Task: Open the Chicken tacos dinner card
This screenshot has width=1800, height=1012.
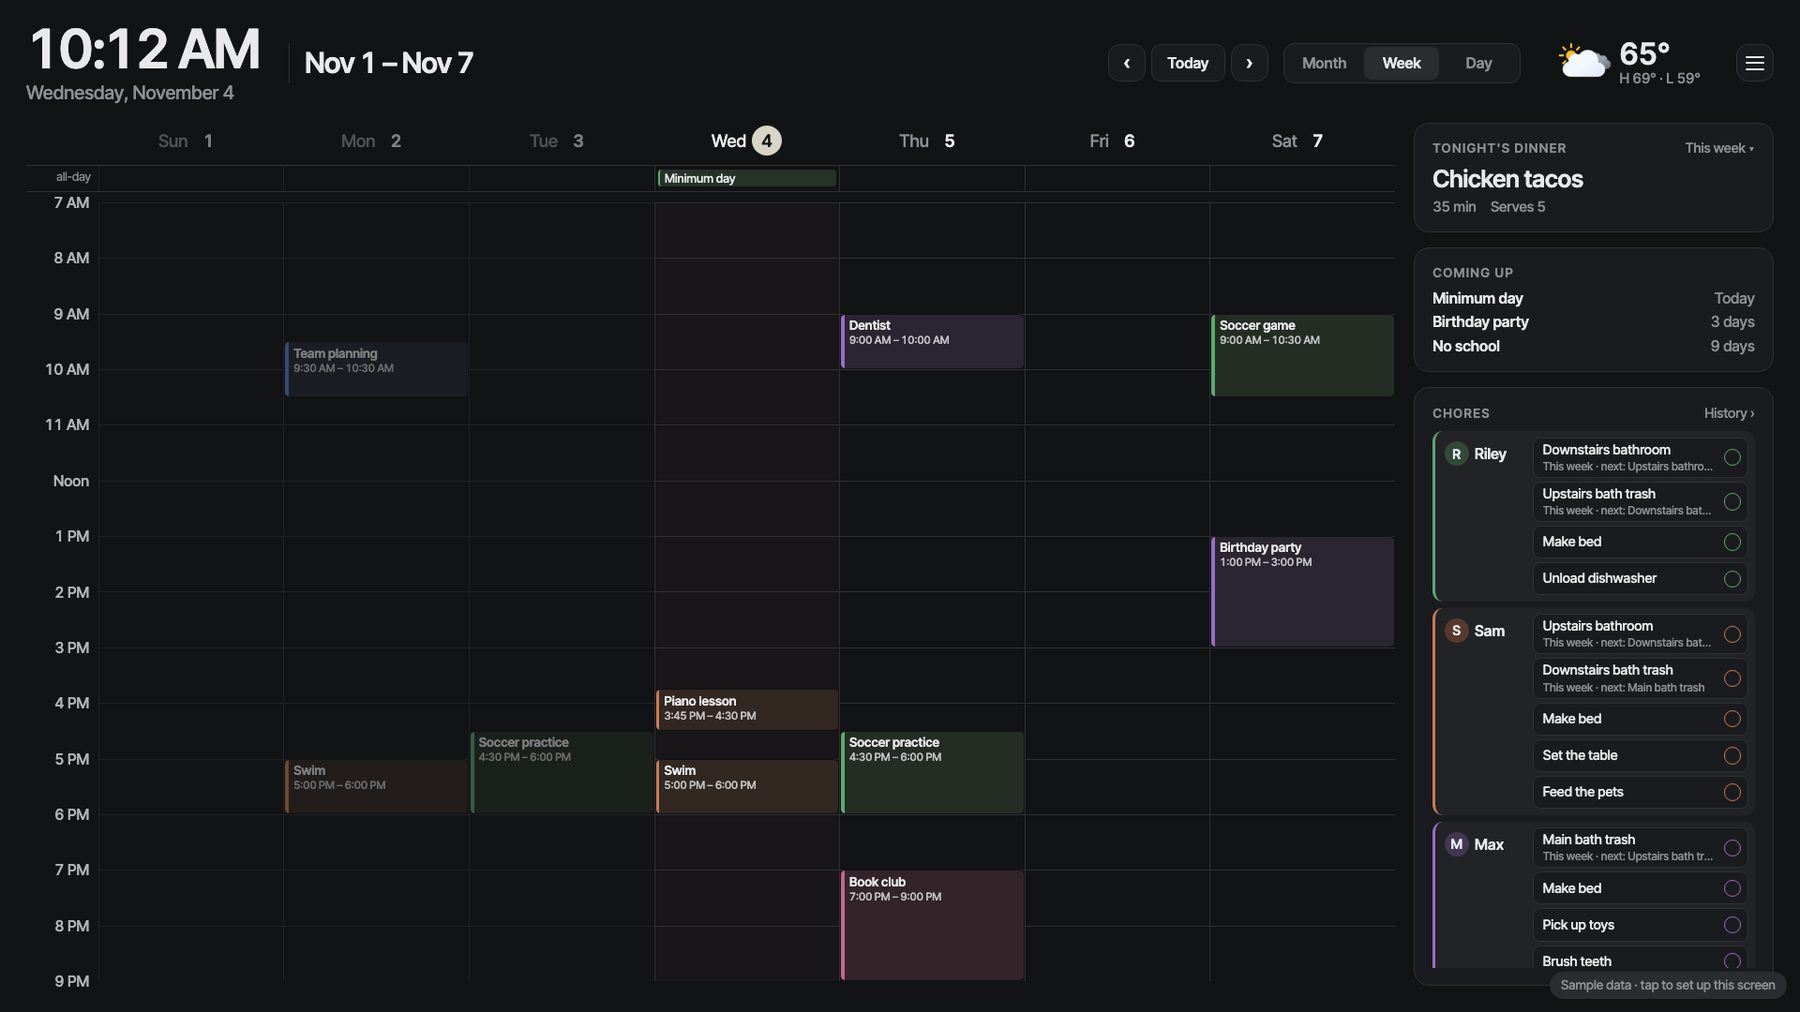Action: click(x=1593, y=178)
